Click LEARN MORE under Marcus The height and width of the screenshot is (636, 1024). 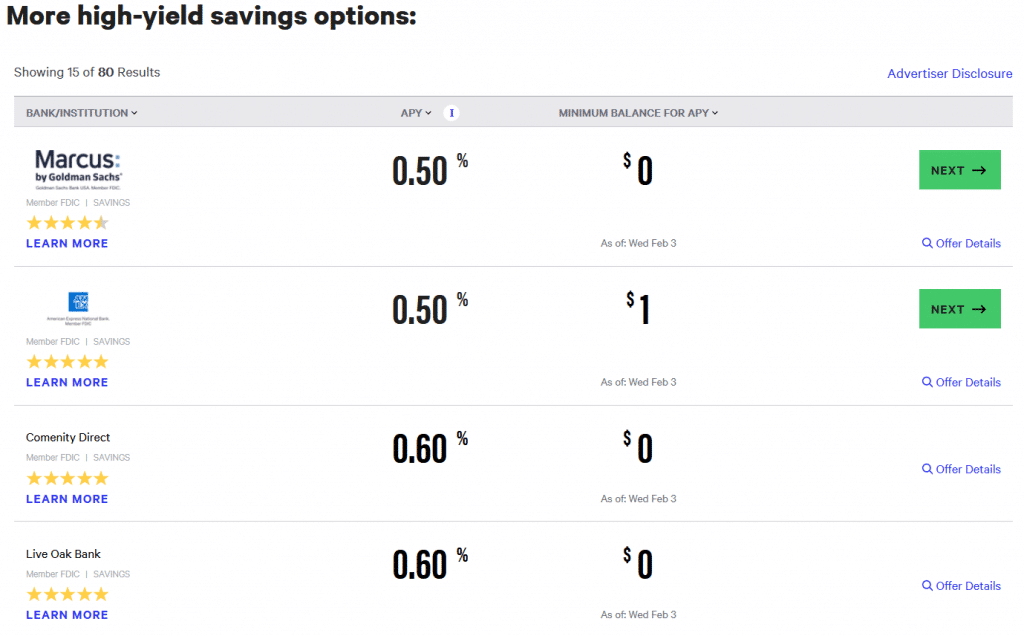(x=66, y=243)
